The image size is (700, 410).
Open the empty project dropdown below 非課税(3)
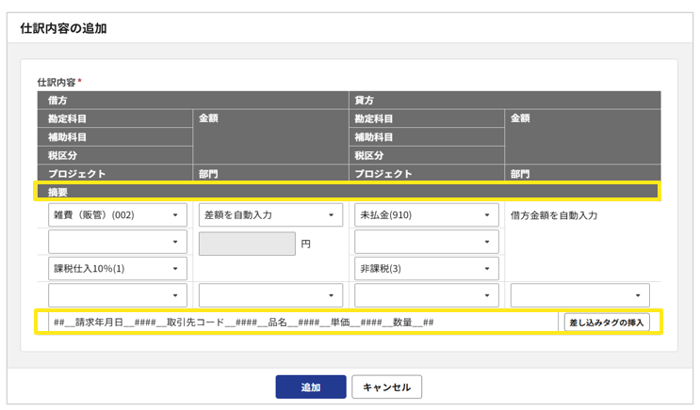click(427, 295)
